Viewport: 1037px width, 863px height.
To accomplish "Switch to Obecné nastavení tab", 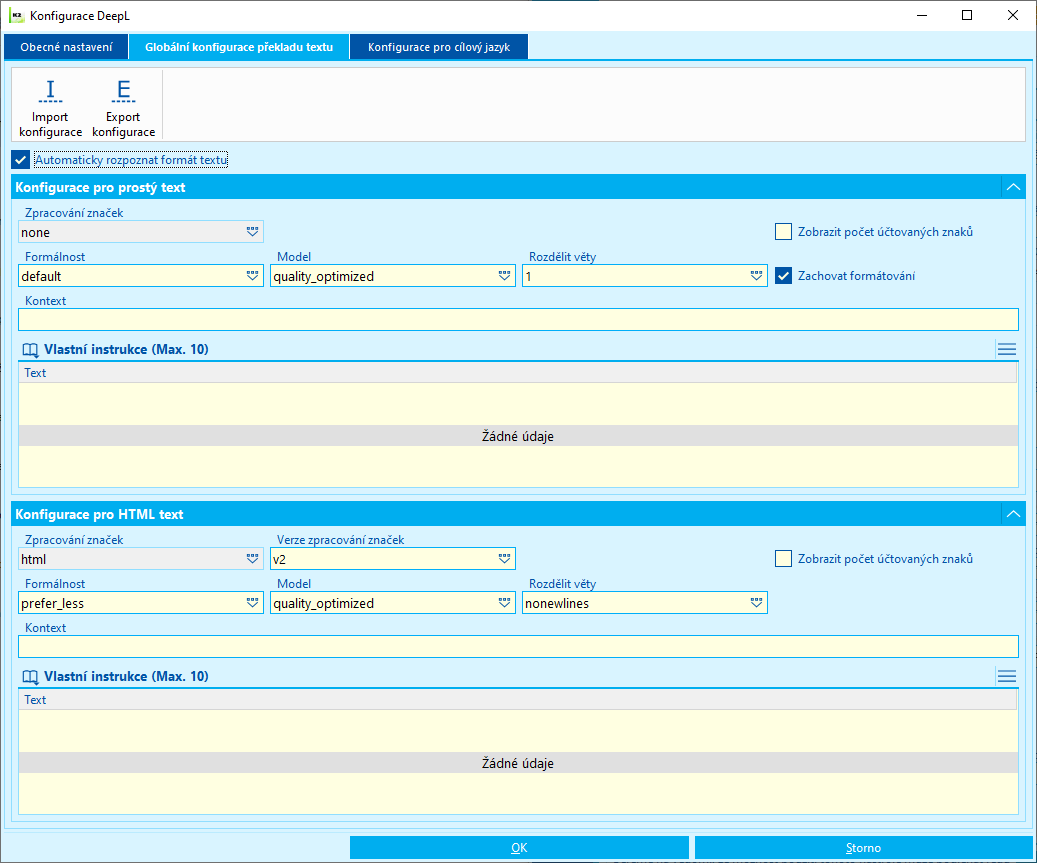I will (66, 47).
